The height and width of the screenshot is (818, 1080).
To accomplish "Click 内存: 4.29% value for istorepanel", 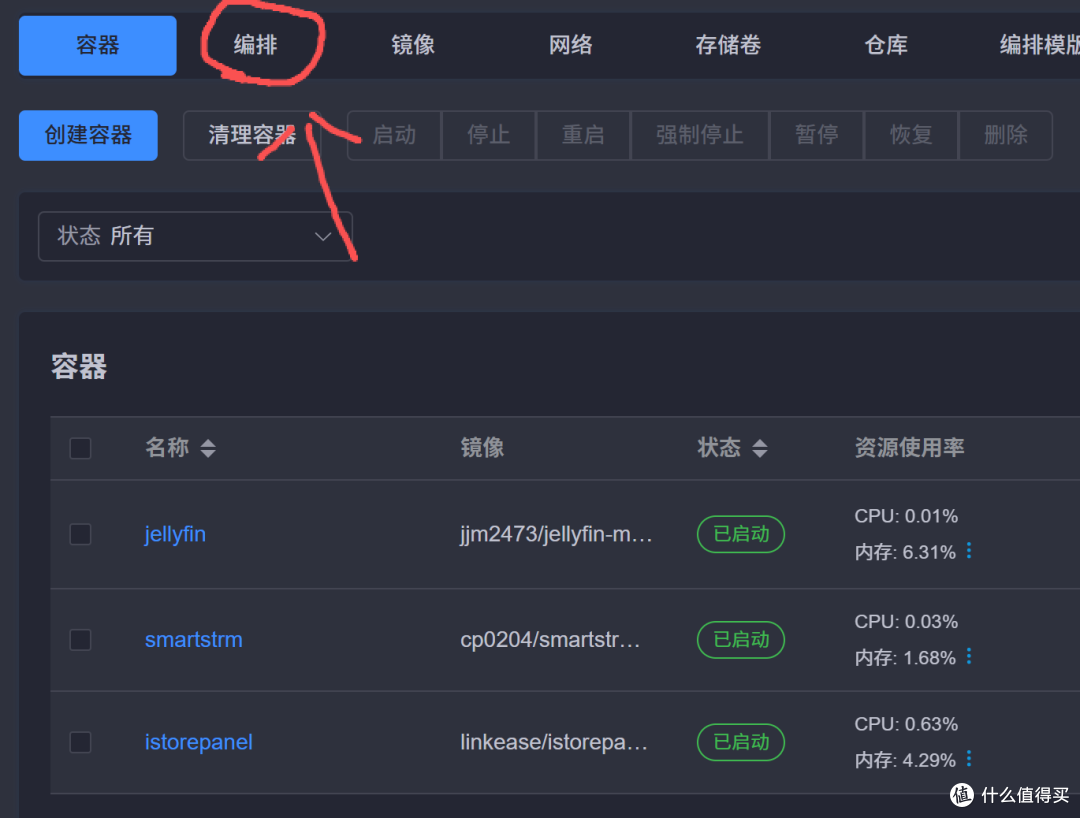I will (x=905, y=760).
